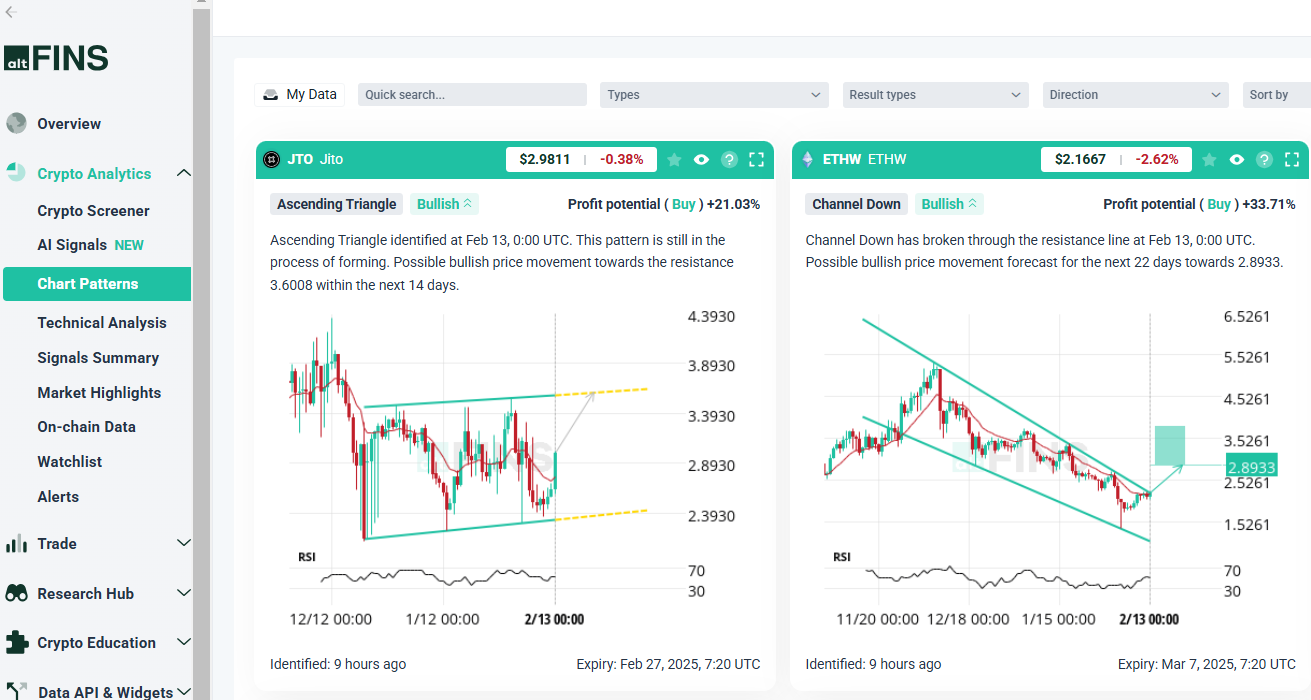Go to Technical Analysis in sidebar

pos(102,323)
